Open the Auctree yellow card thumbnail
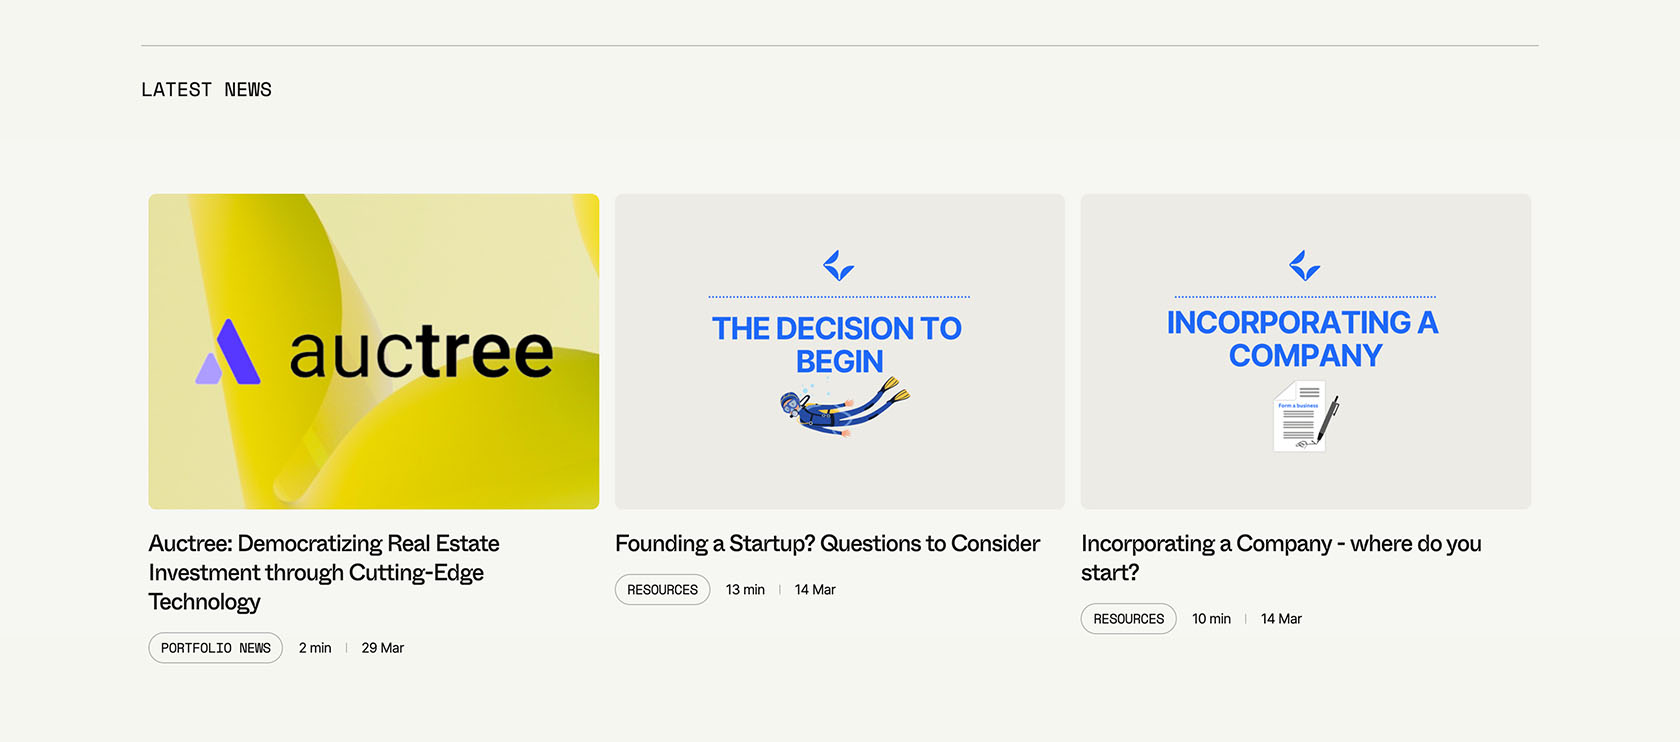This screenshot has width=1680, height=742. pyautogui.click(x=374, y=351)
